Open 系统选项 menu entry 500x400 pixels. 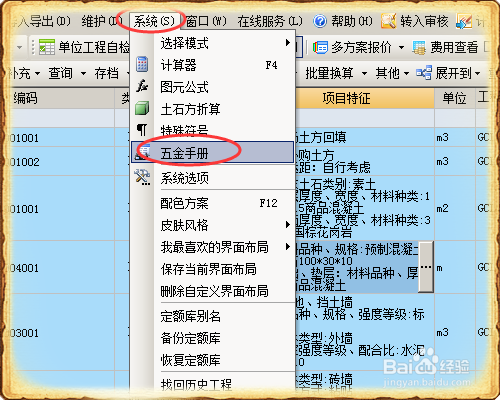pos(213,178)
